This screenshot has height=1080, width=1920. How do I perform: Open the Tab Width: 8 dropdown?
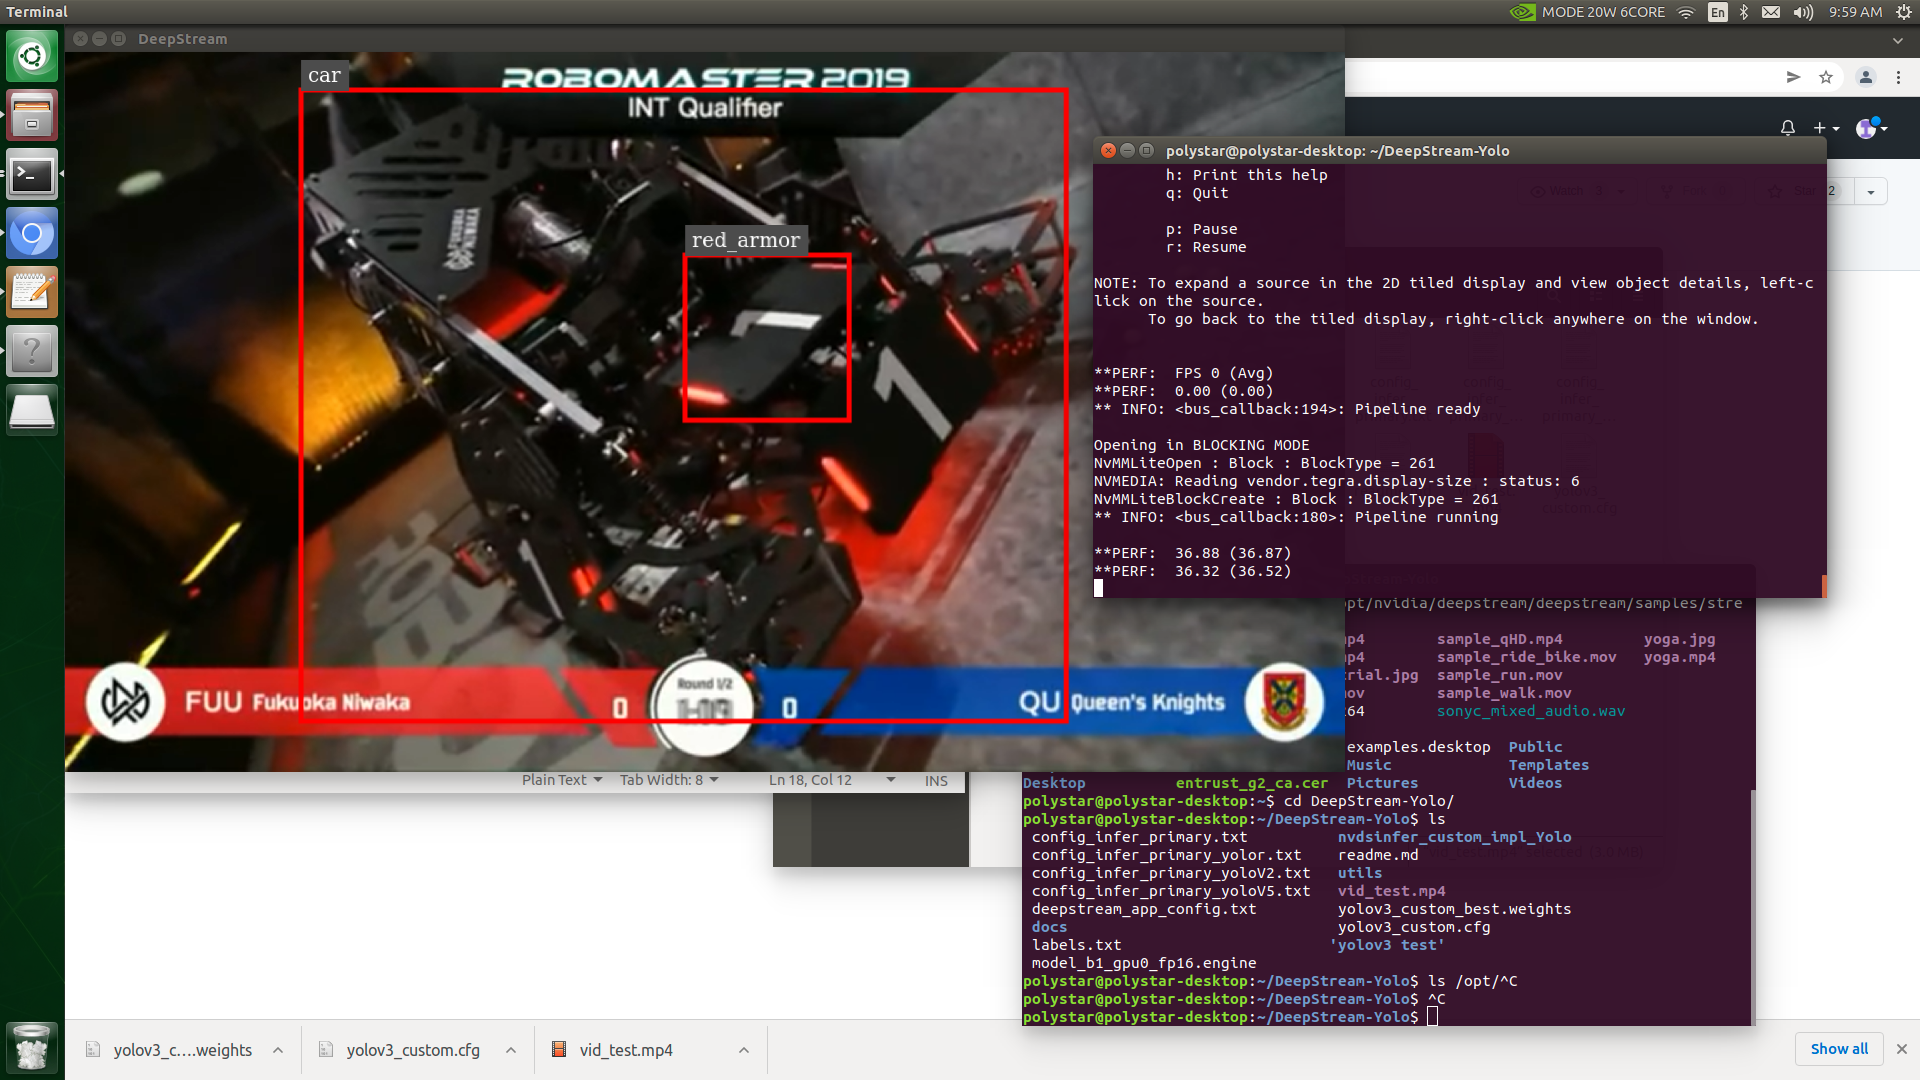point(667,780)
